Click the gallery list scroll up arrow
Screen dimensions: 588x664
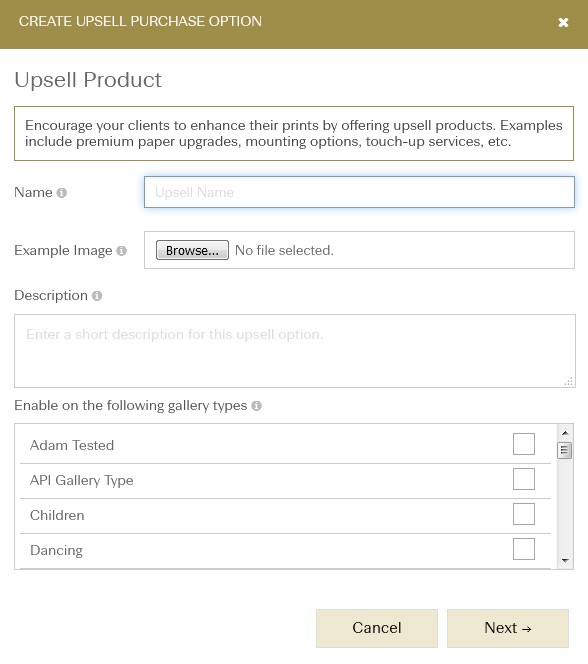click(x=565, y=433)
